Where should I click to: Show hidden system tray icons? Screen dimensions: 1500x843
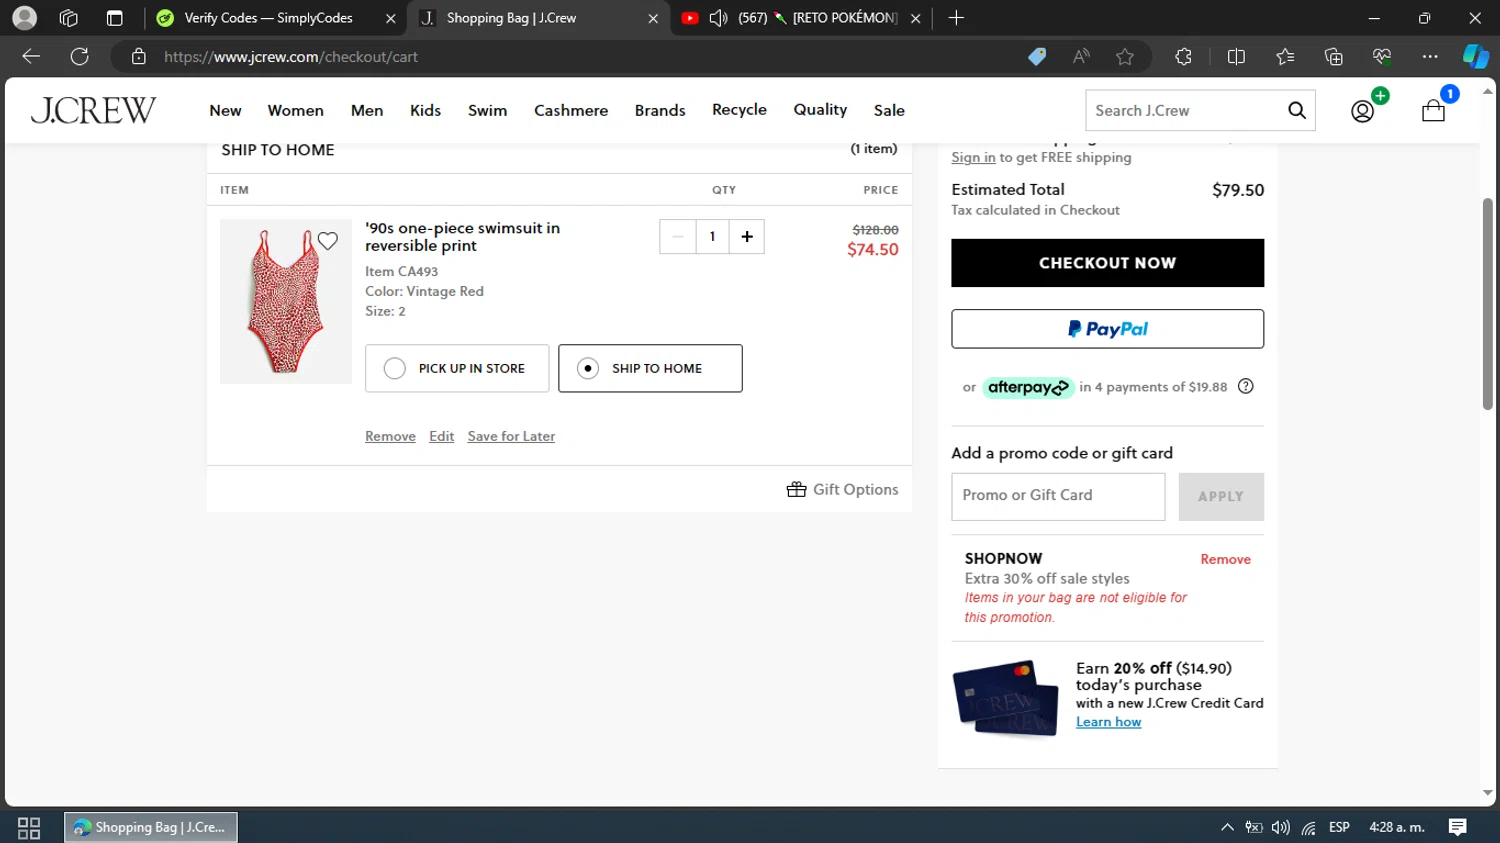(1227, 827)
